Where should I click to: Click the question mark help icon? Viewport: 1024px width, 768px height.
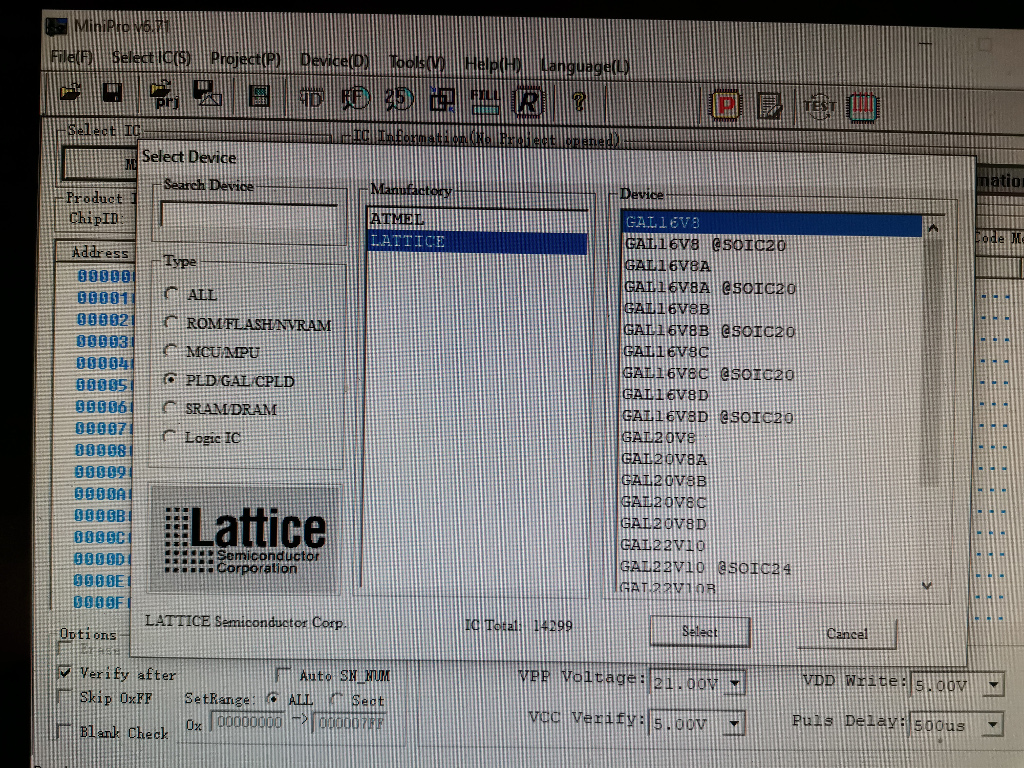(x=578, y=101)
